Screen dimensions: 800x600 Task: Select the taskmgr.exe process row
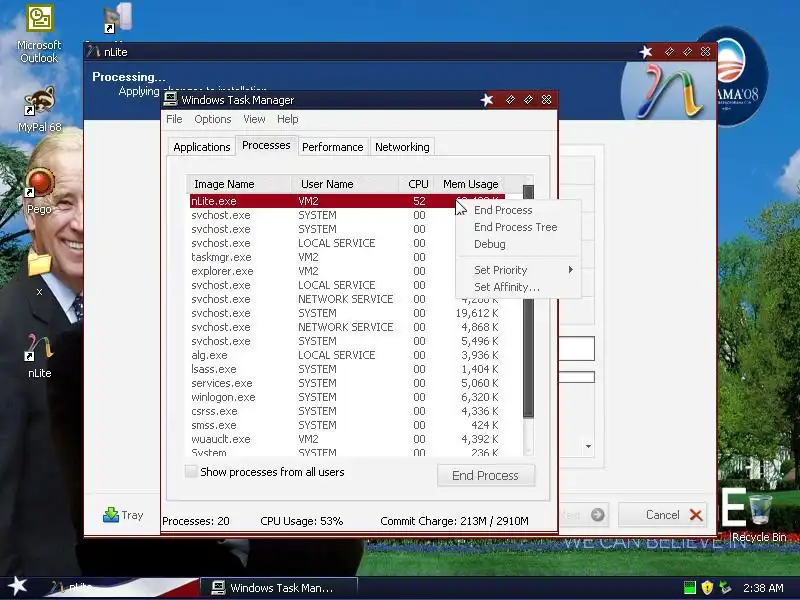[347, 257]
